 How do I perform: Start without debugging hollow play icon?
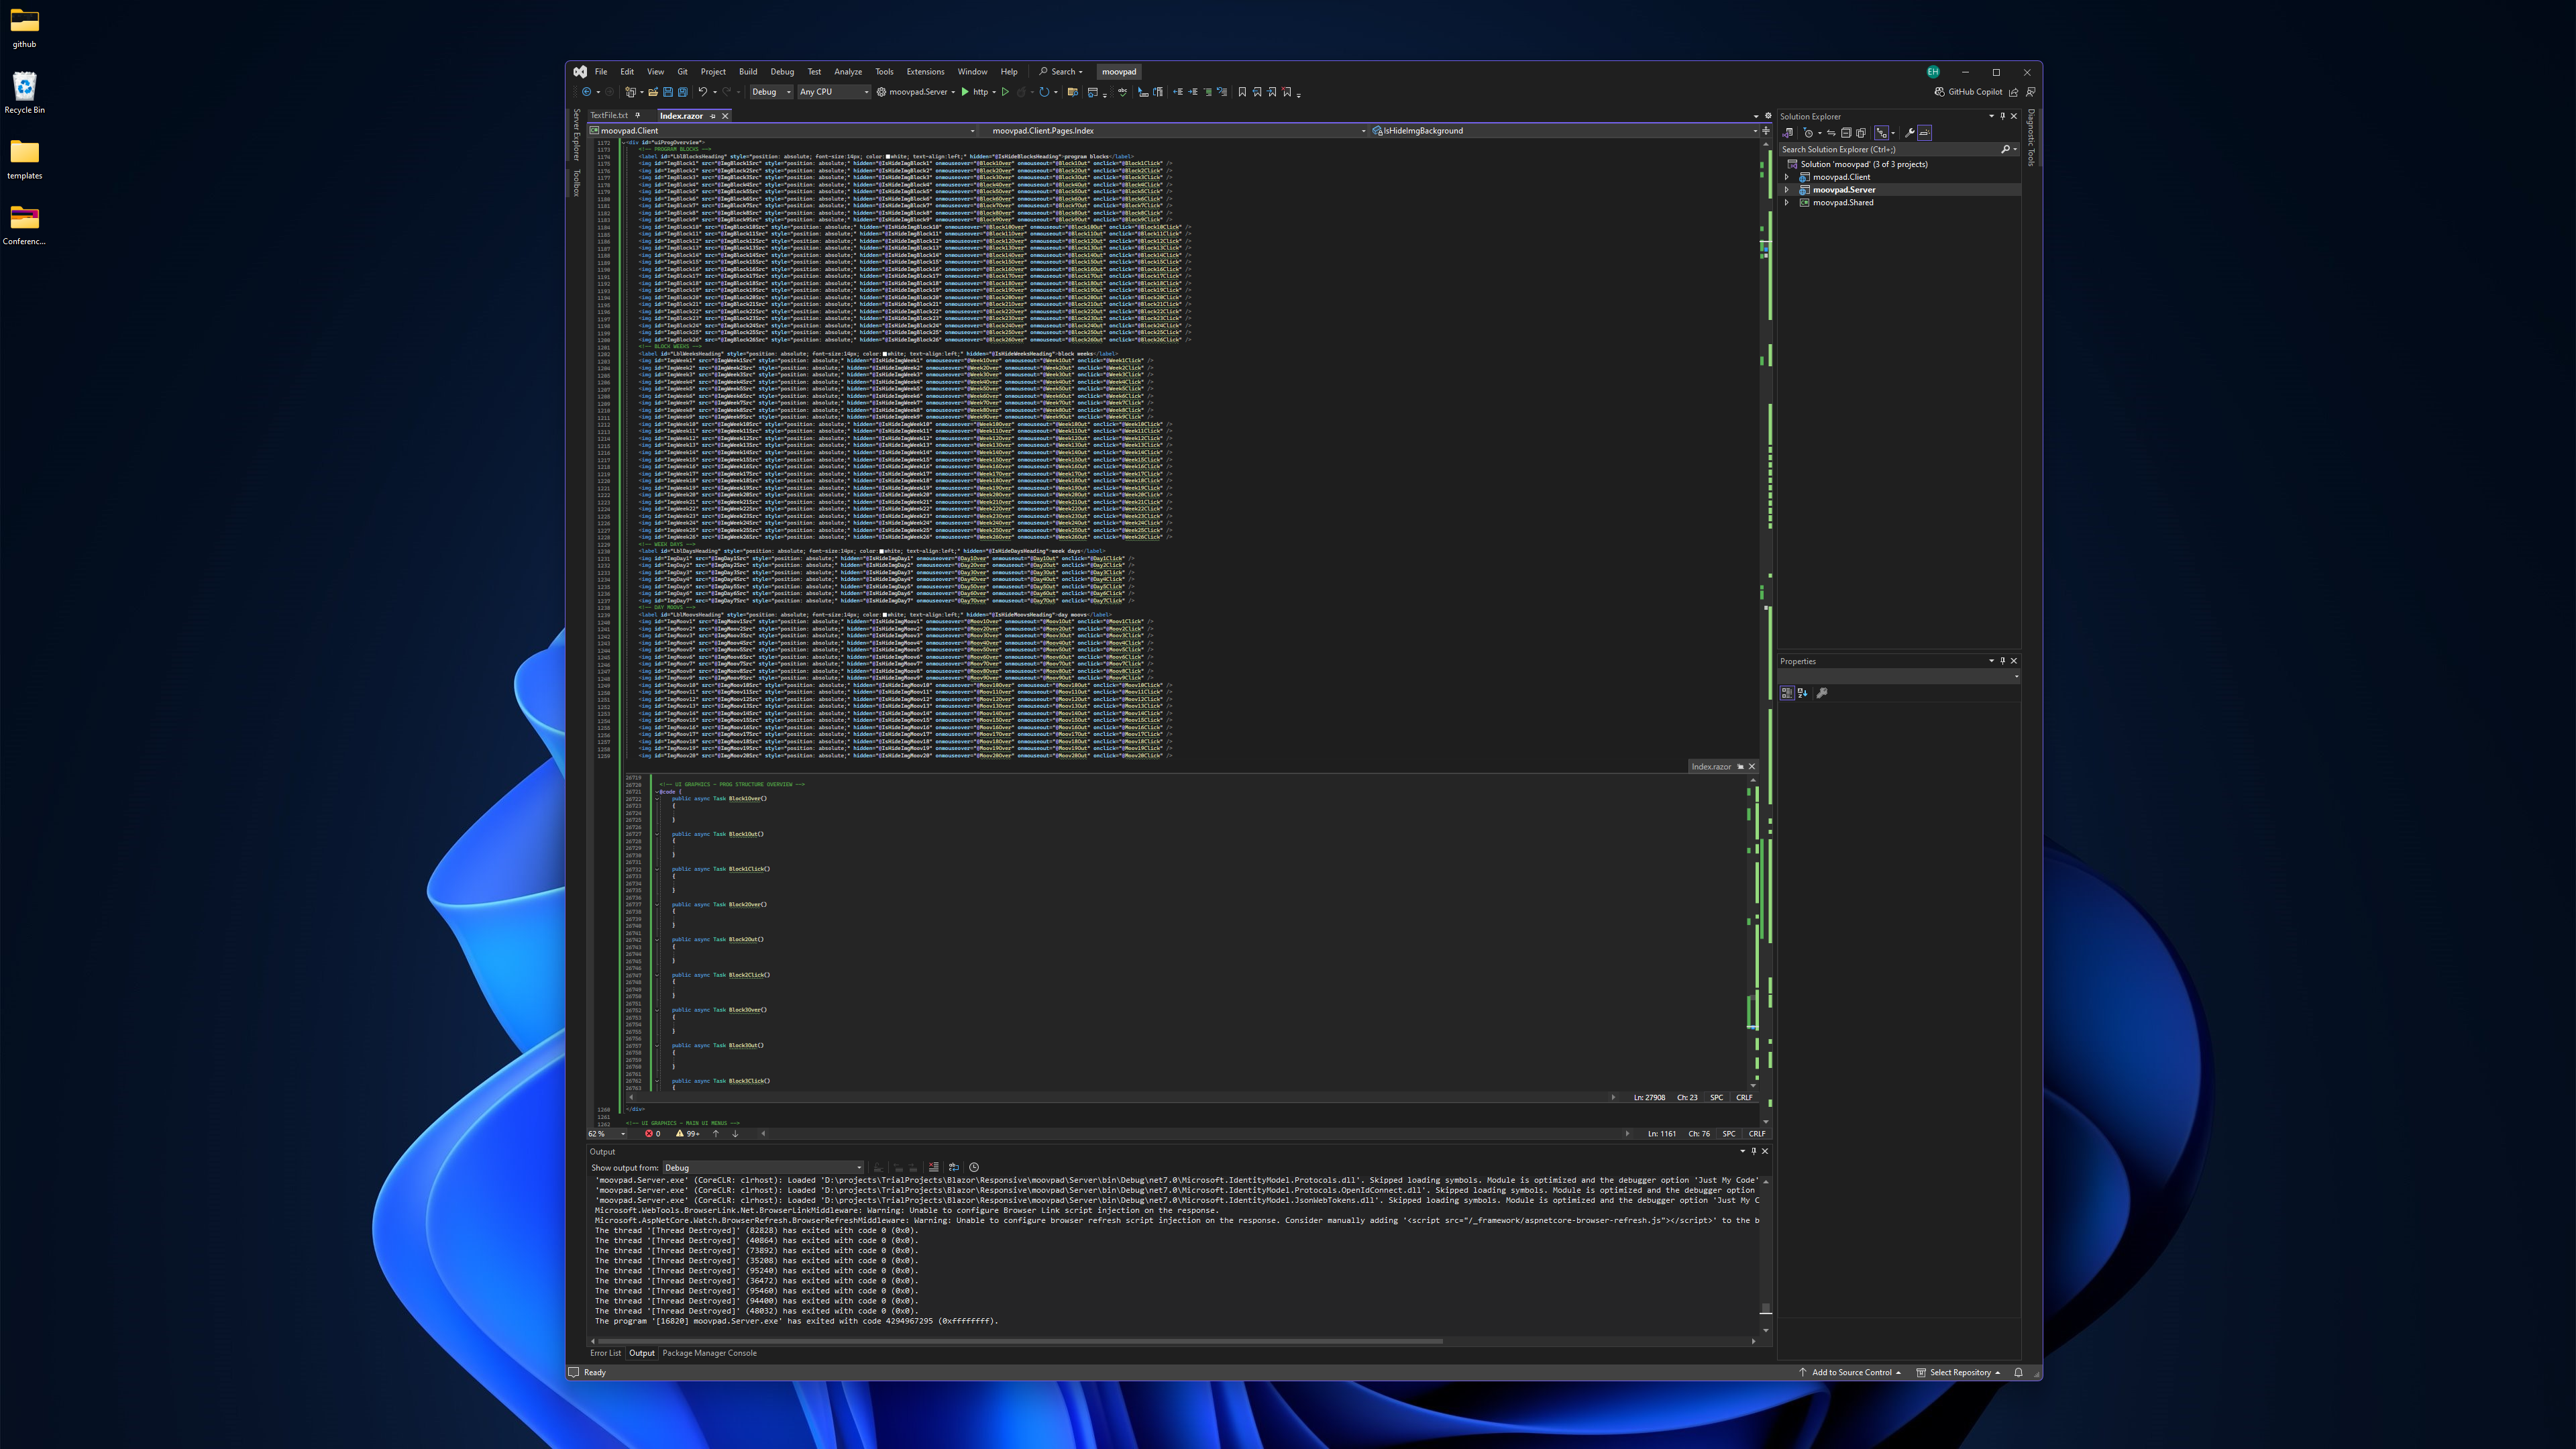(1006, 92)
